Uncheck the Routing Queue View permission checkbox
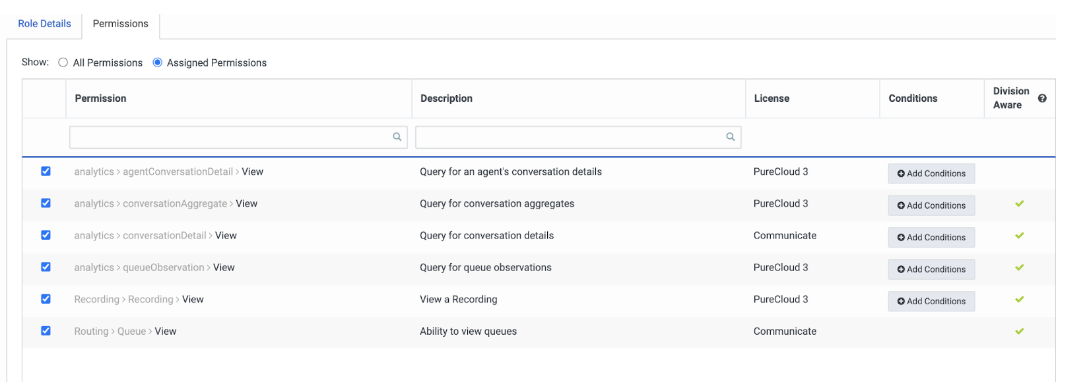1068x390 pixels. (46, 331)
